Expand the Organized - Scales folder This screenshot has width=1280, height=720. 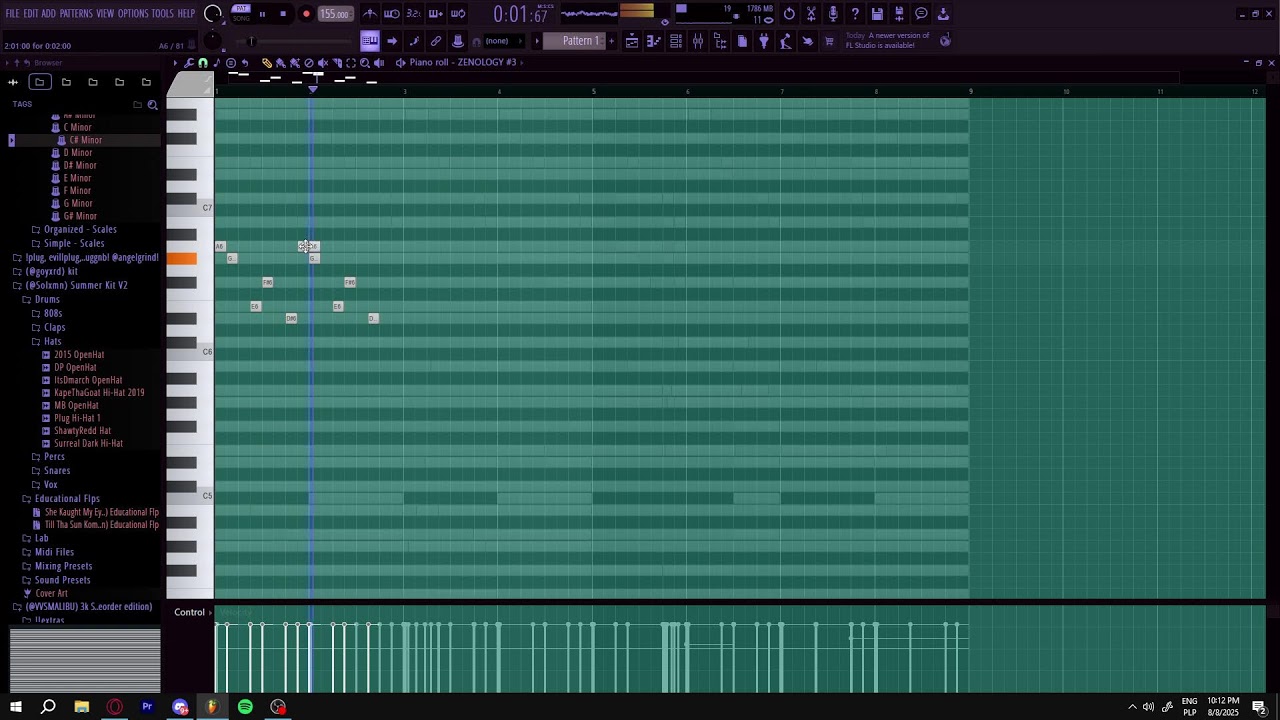(x=80, y=229)
